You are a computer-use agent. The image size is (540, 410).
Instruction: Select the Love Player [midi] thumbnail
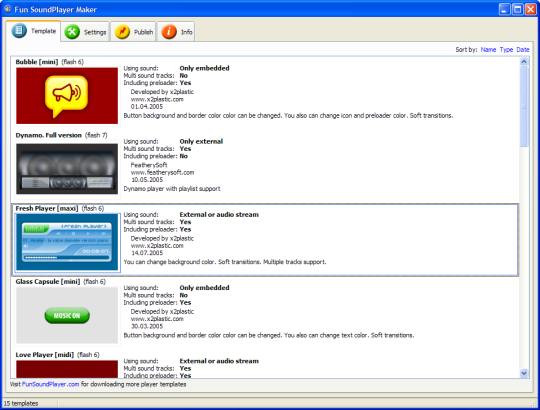67,369
